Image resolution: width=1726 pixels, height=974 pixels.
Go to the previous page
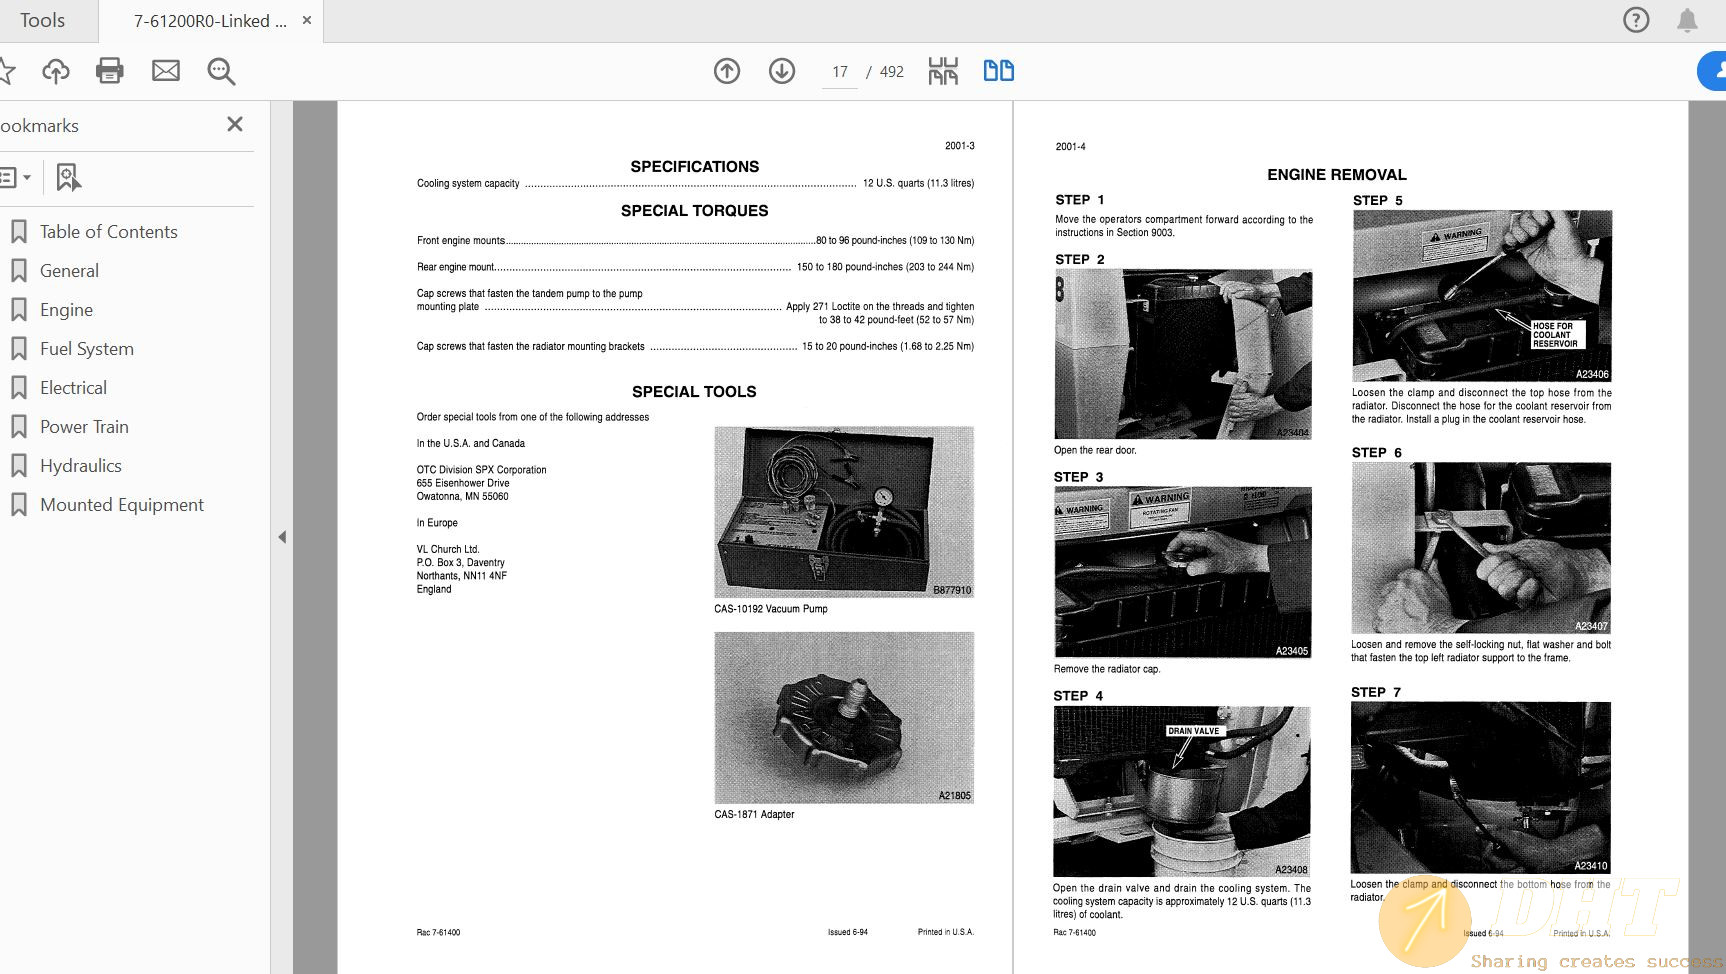(727, 71)
